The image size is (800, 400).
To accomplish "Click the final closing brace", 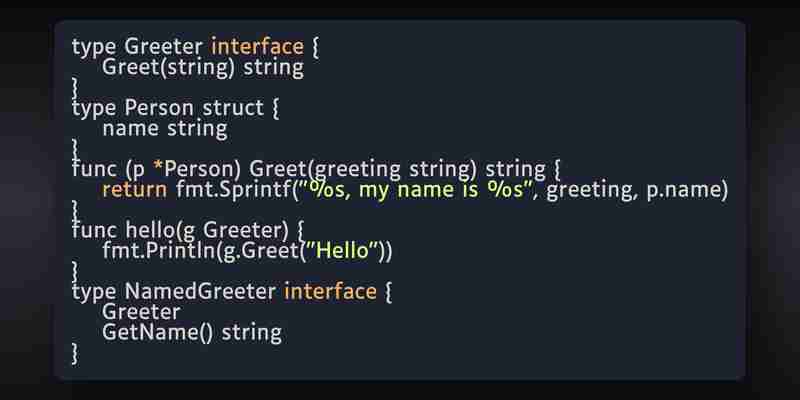I will pos(76,354).
